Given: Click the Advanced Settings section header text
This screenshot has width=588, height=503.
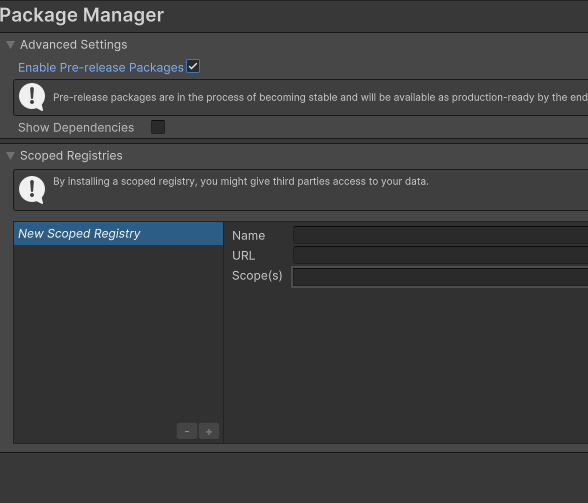Looking at the screenshot, I should click(74, 45).
